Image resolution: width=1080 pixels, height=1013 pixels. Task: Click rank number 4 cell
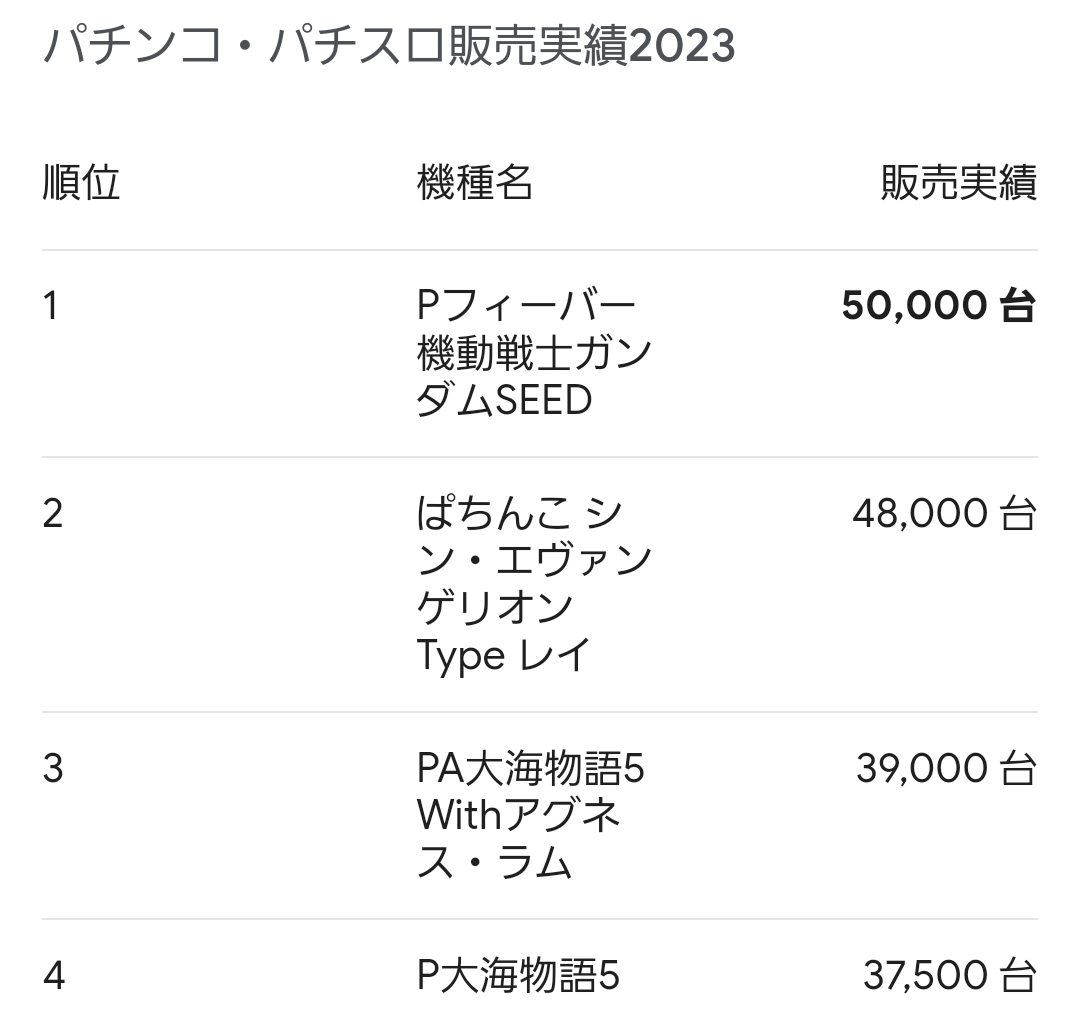pyautogui.click(x=54, y=977)
